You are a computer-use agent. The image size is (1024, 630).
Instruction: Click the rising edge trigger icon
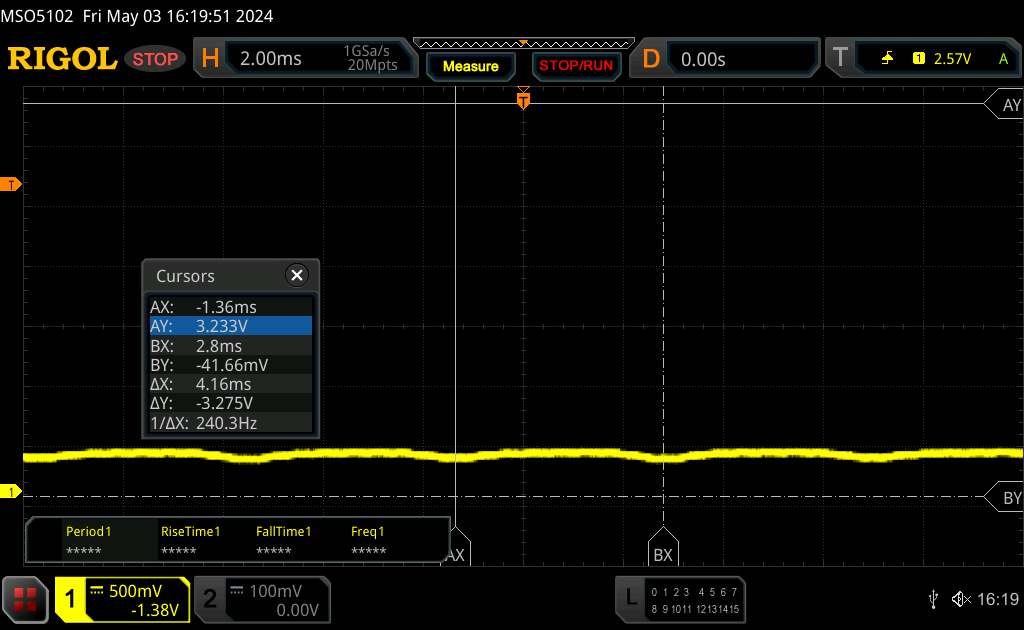pos(887,59)
